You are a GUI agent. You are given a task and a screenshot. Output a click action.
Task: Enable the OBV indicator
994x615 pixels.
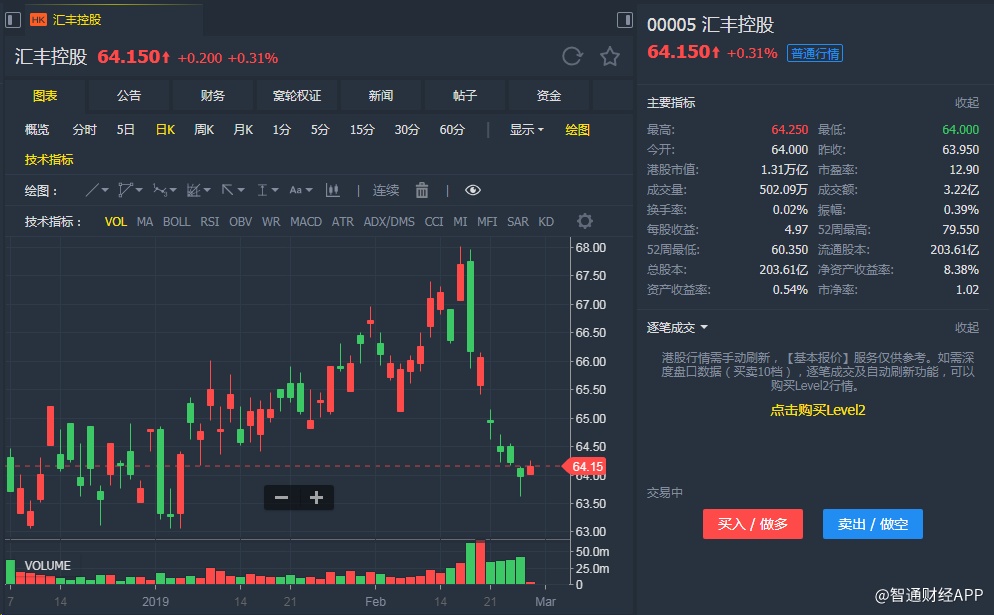tap(240, 222)
